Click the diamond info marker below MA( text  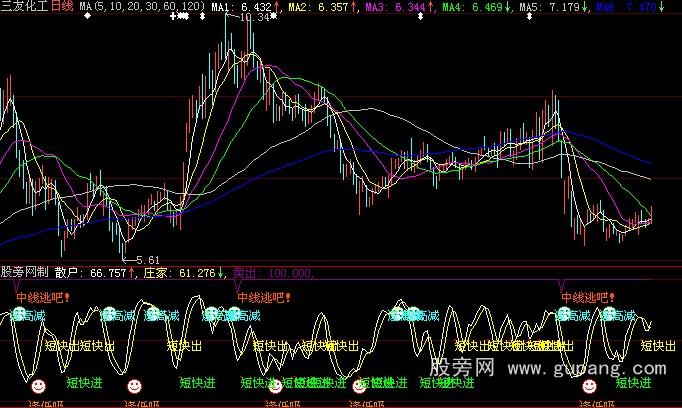coord(87,16)
